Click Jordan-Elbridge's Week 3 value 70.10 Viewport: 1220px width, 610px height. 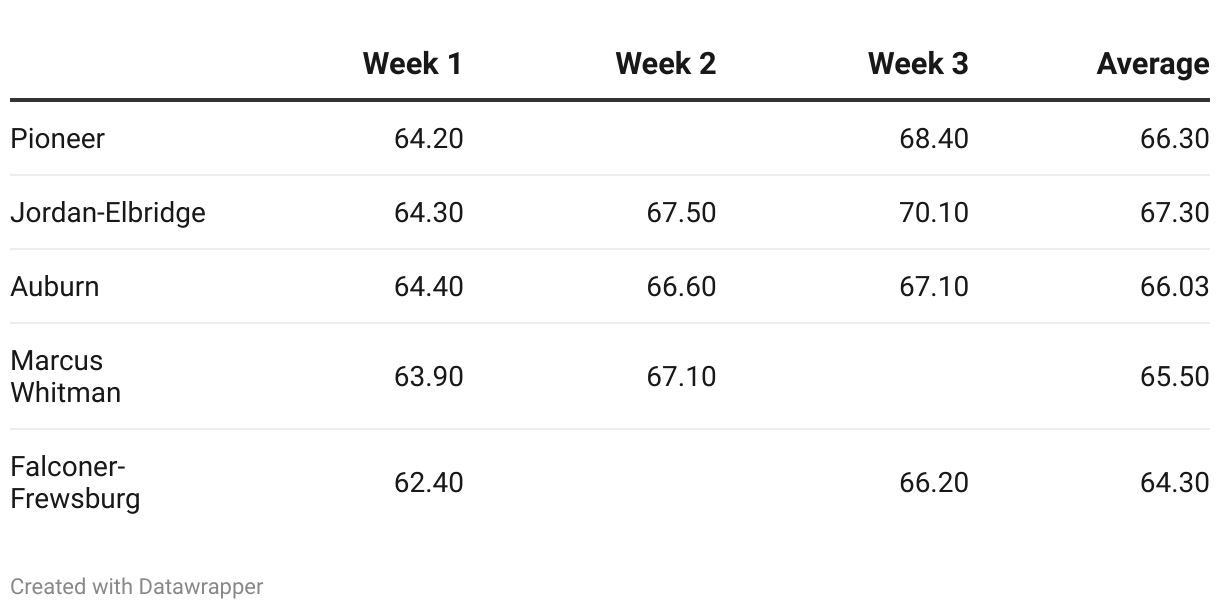click(934, 213)
